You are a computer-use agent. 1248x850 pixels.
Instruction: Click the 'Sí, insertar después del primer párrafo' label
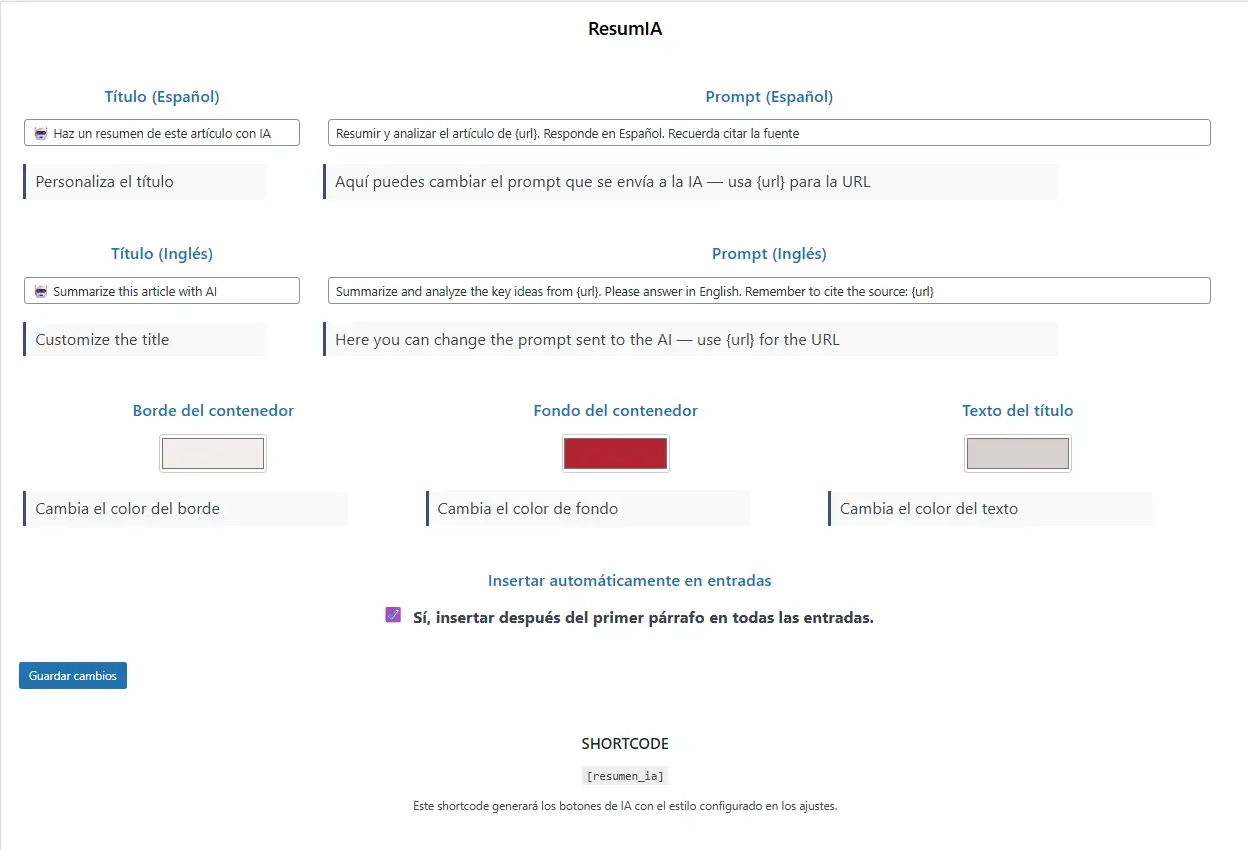(643, 618)
